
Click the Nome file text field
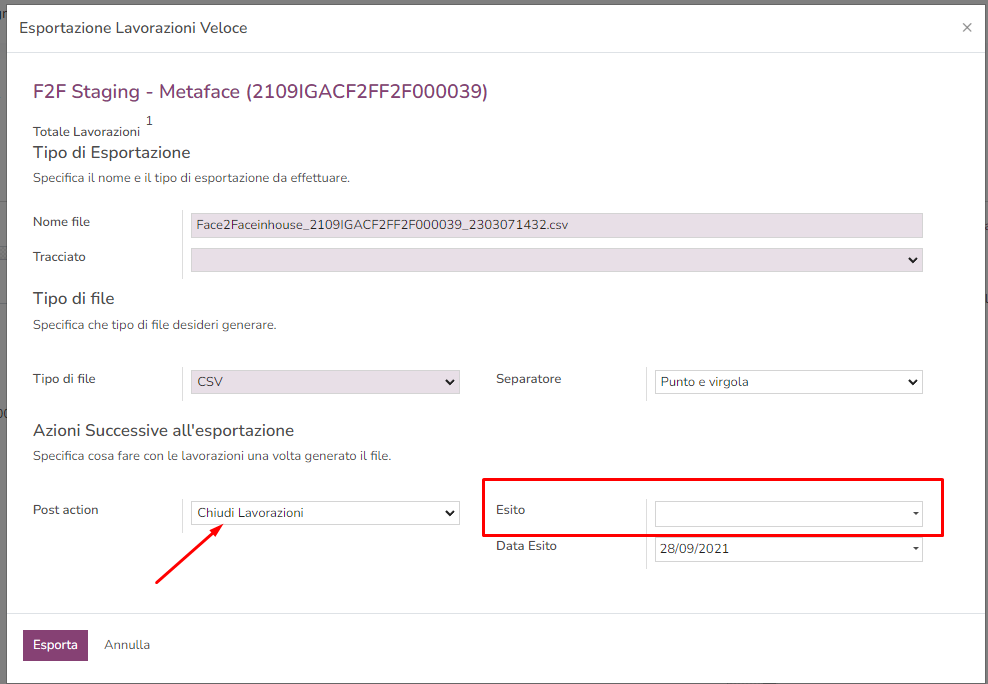click(556, 225)
